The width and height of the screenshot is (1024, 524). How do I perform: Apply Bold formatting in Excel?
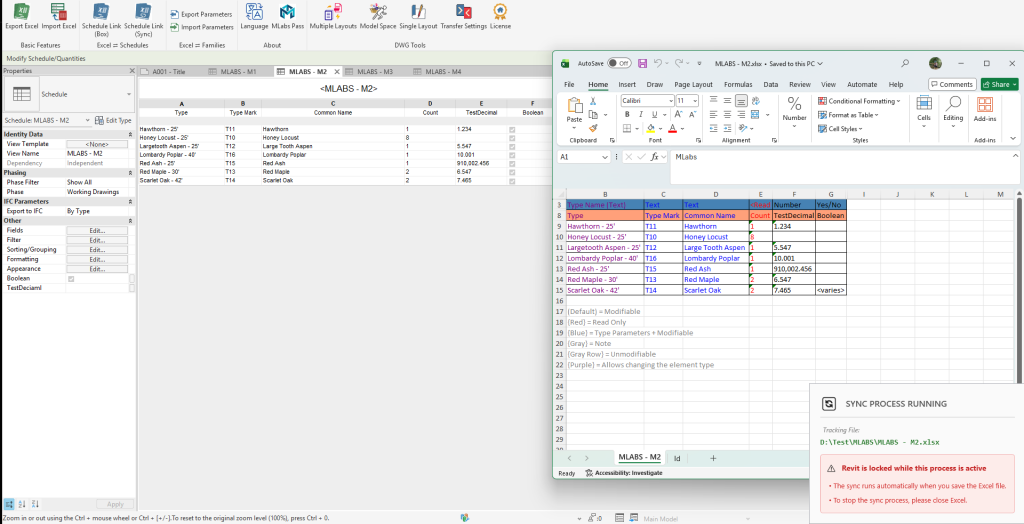tap(626, 114)
